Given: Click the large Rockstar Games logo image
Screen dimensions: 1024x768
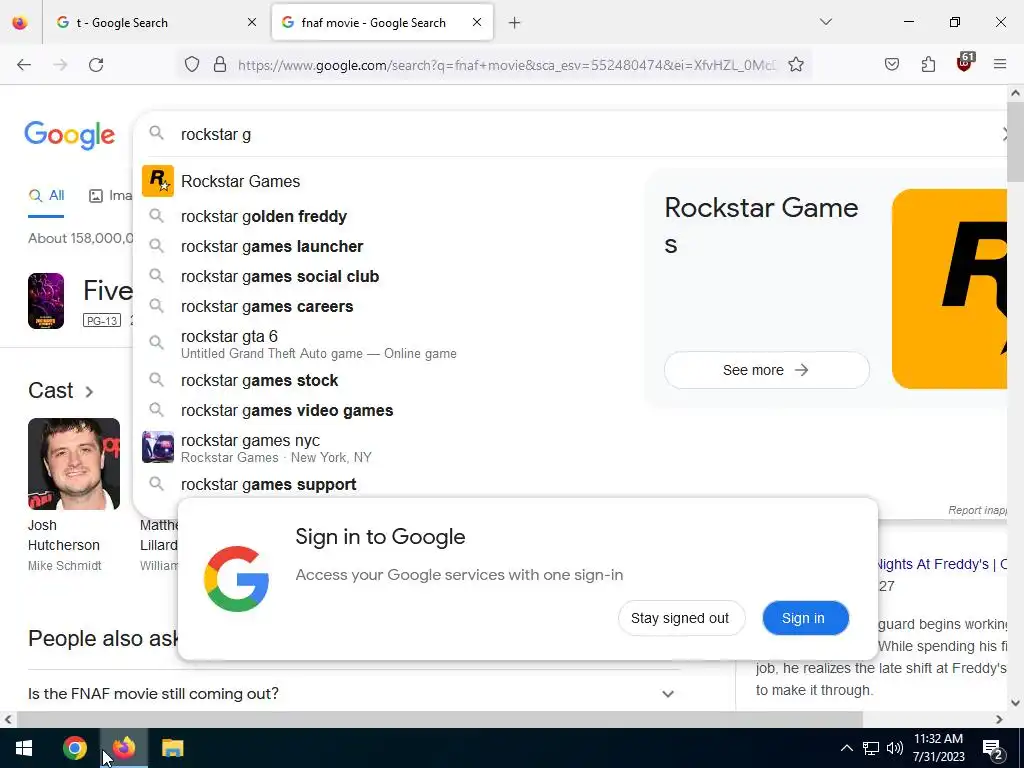Looking at the screenshot, I should (x=950, y=289).
